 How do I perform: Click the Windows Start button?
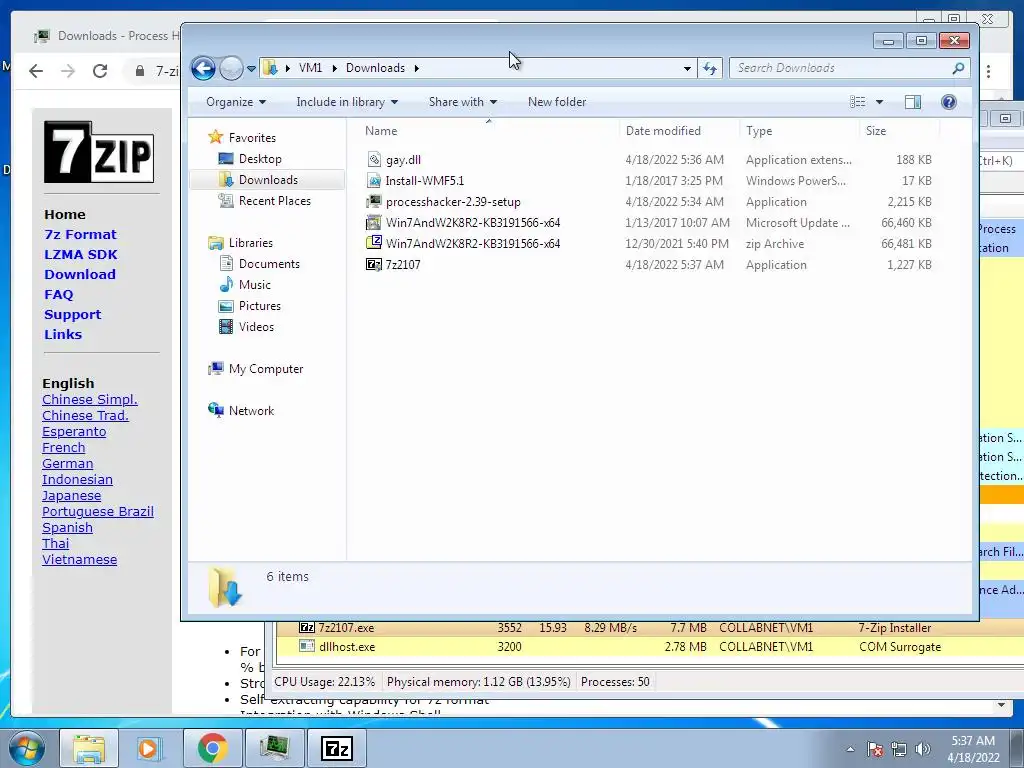26,748
